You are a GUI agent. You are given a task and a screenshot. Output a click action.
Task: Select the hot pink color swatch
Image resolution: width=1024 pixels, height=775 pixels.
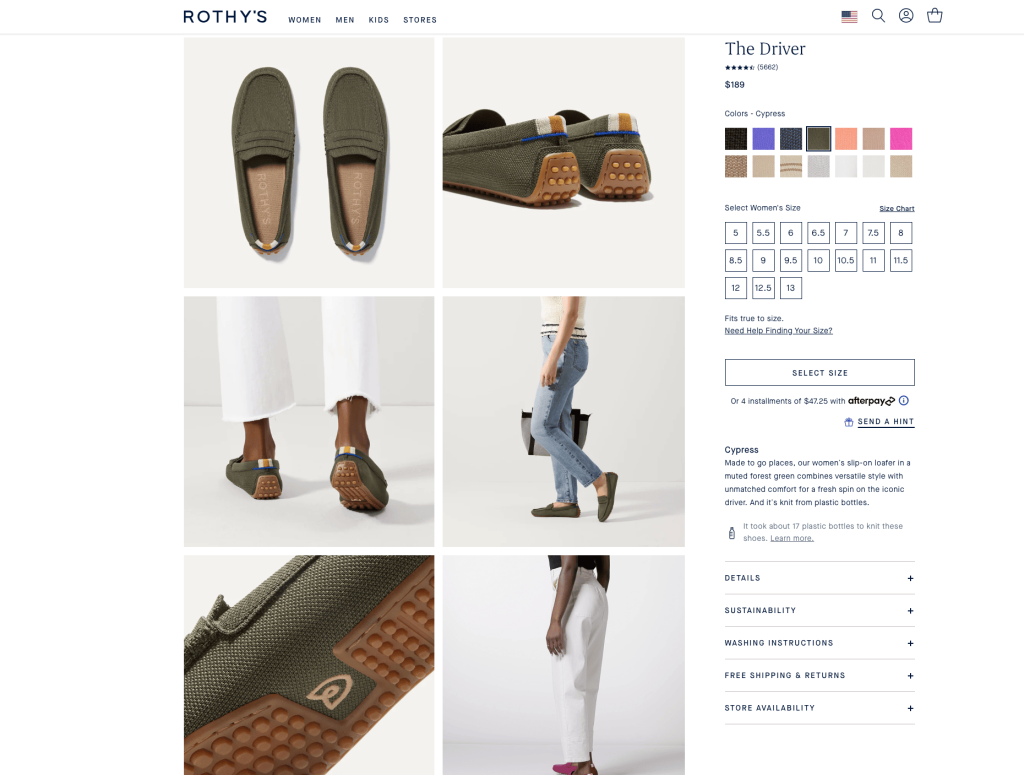[901, 139]
